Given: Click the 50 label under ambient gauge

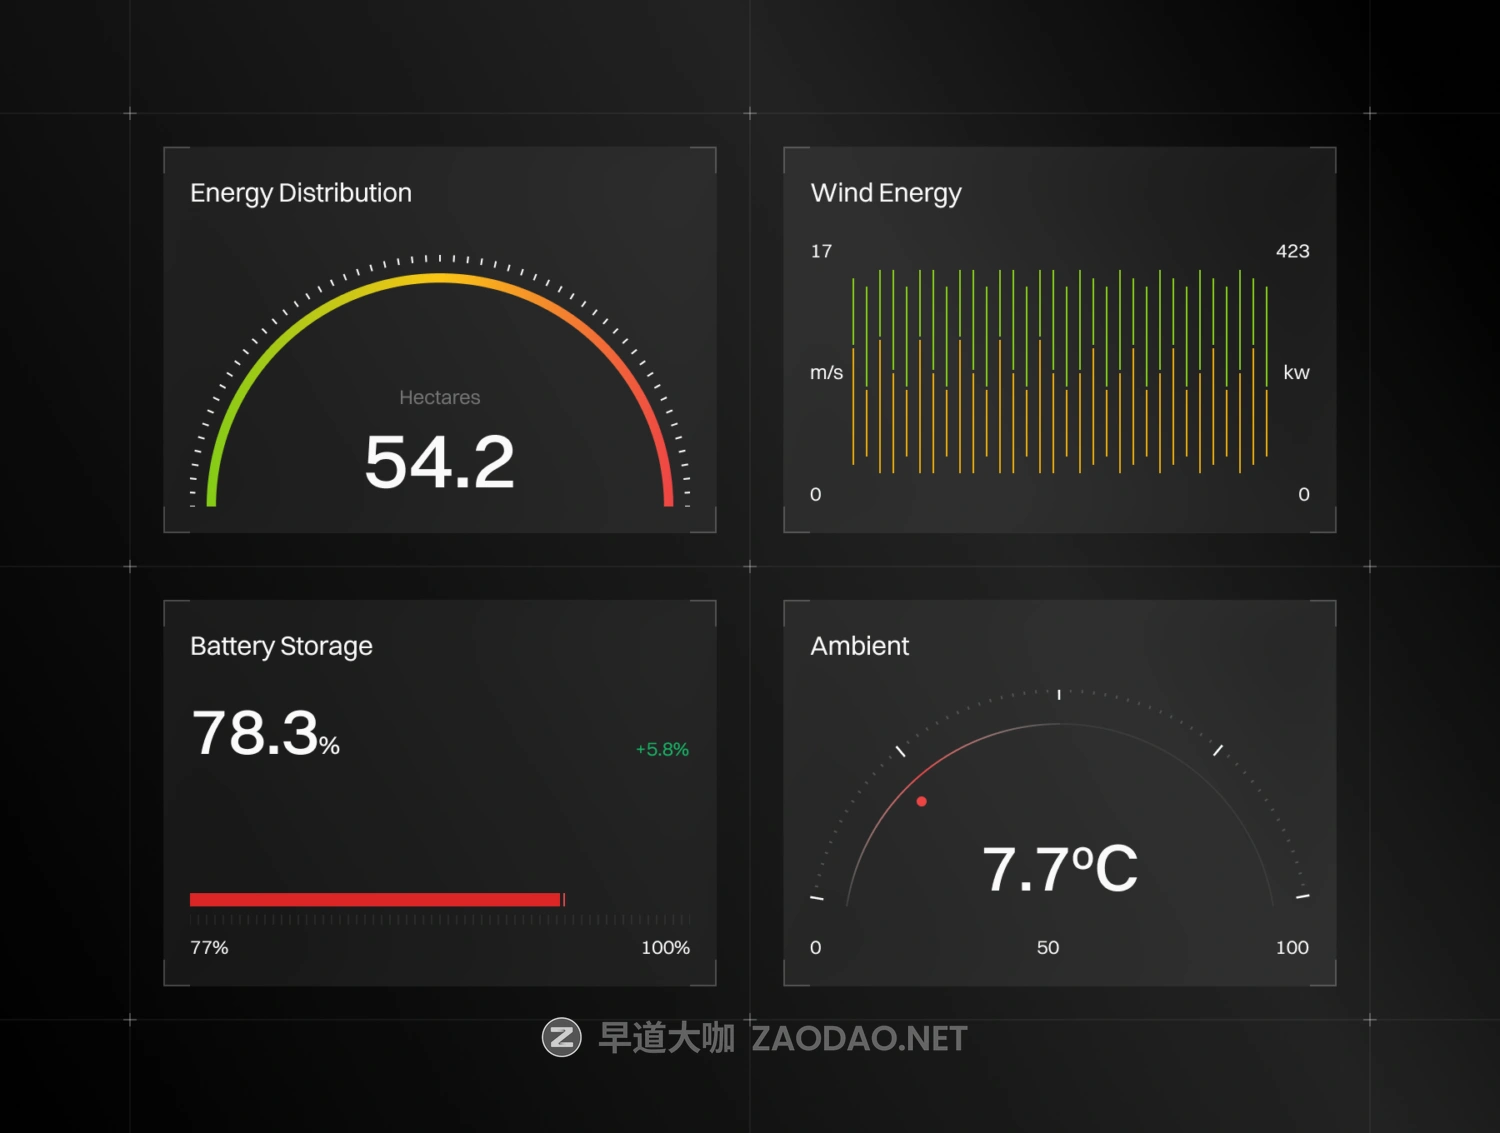Looking at the screenshot, I should (x=1048, y=947).
